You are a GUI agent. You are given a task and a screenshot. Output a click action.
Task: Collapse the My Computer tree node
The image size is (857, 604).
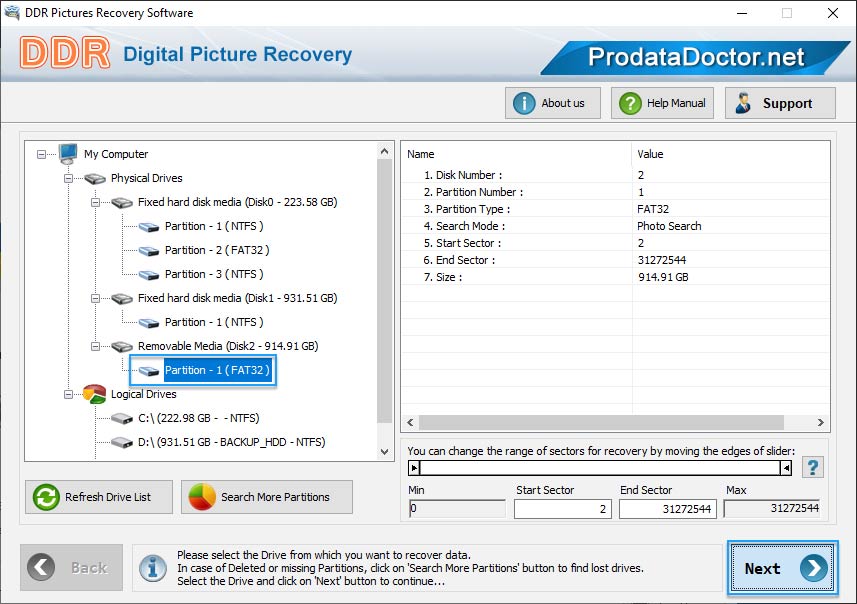[42, 155]
